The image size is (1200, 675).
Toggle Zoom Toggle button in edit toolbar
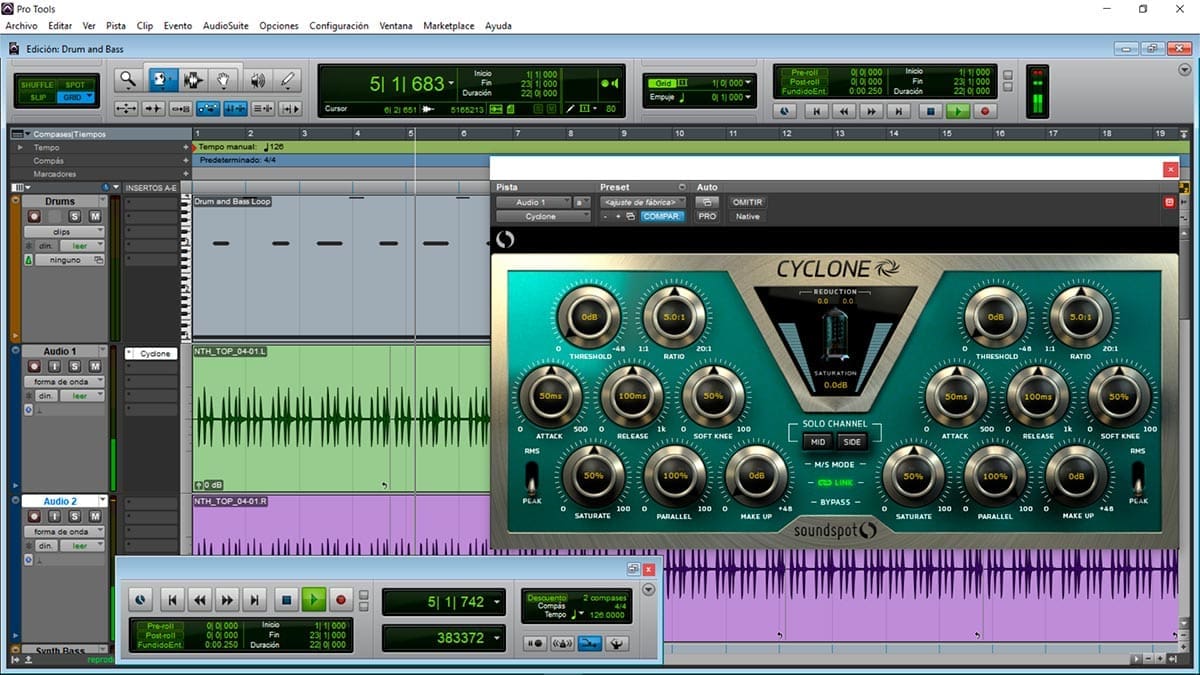(x=127, y=108)
